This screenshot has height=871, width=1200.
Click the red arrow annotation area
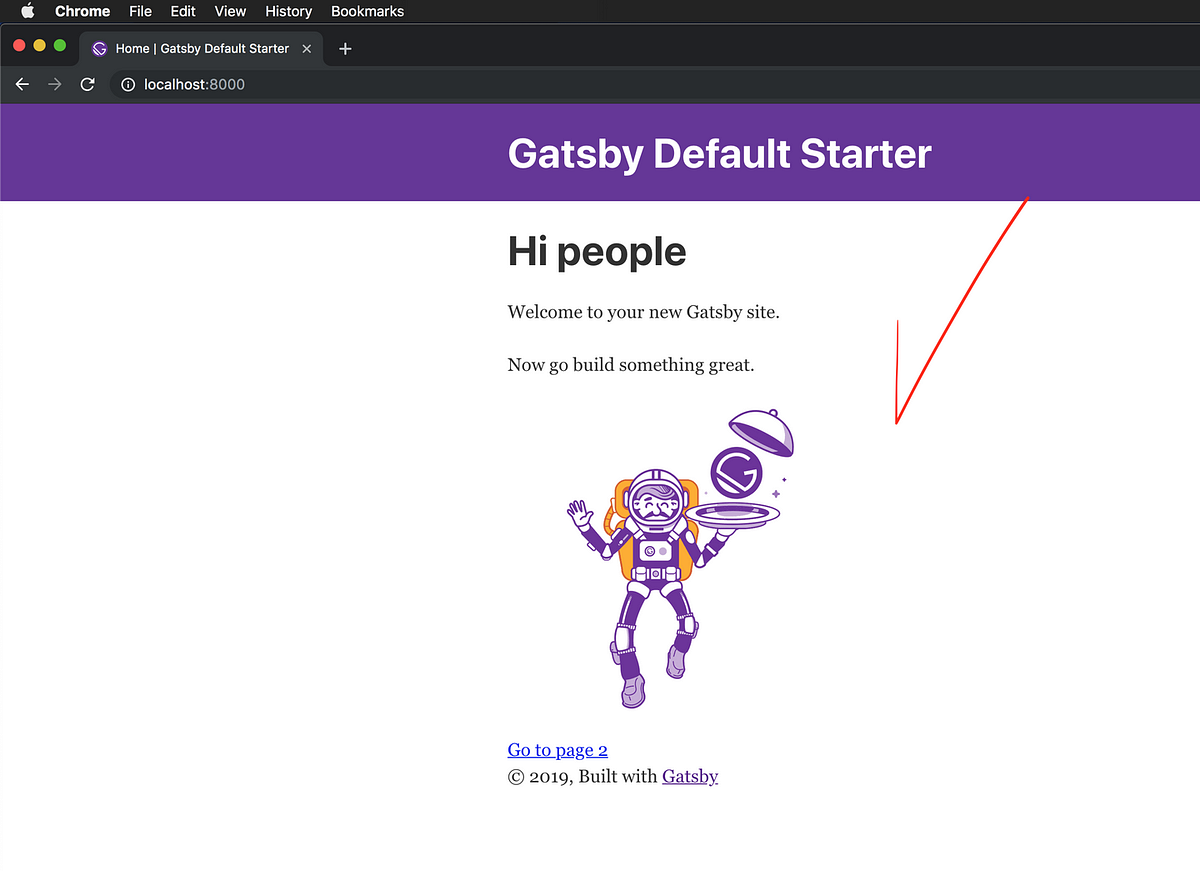point(960,310)
